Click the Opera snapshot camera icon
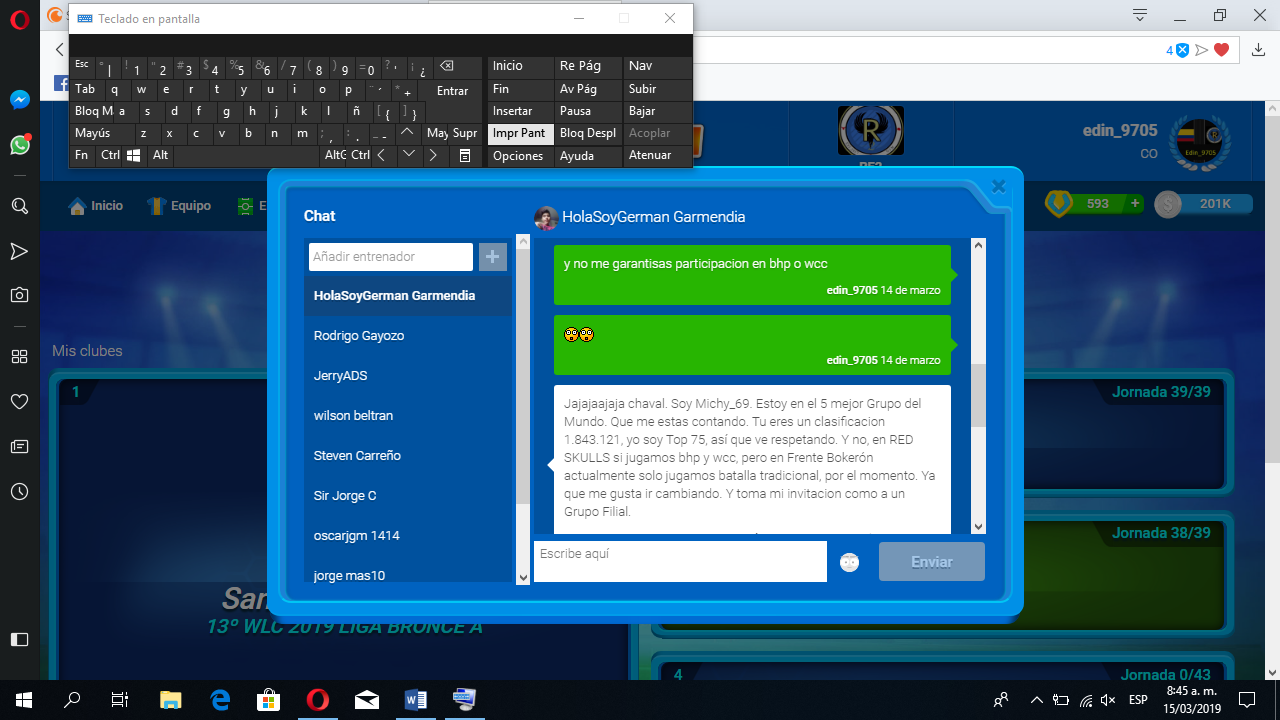The image size is (1280, 720). (19, 295)
